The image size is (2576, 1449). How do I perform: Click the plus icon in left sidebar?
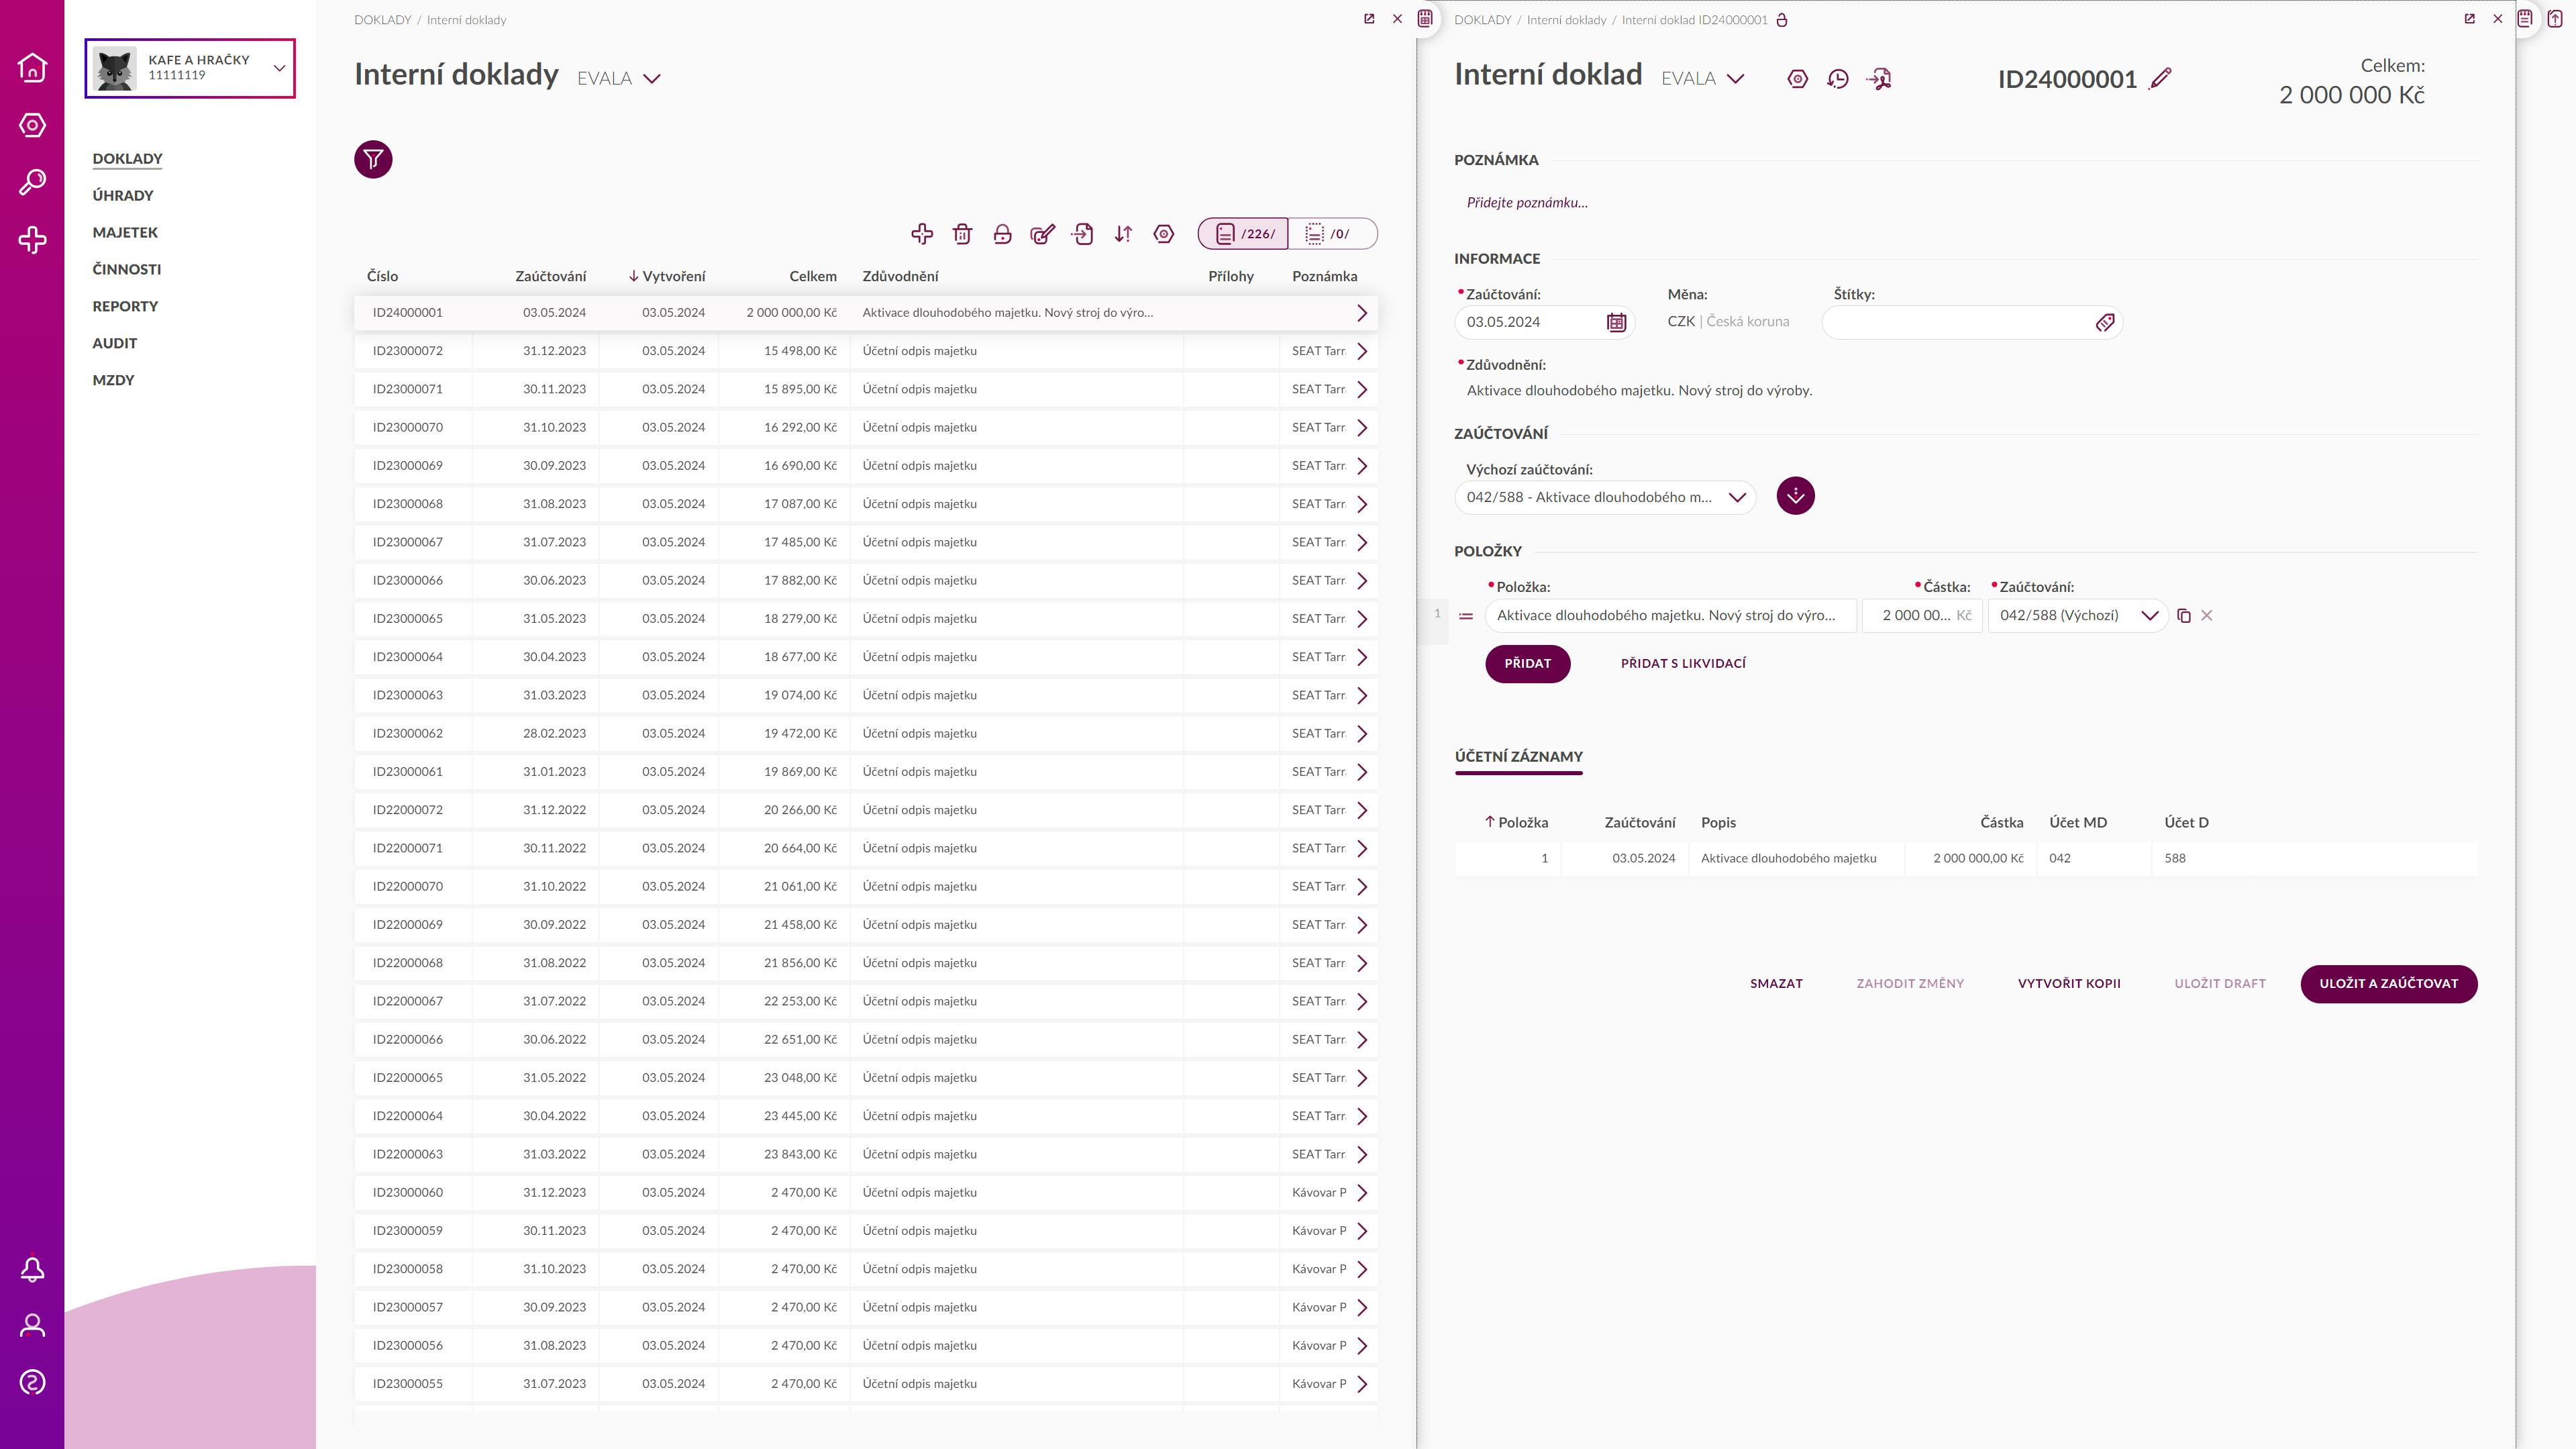(x=32, y=240)
